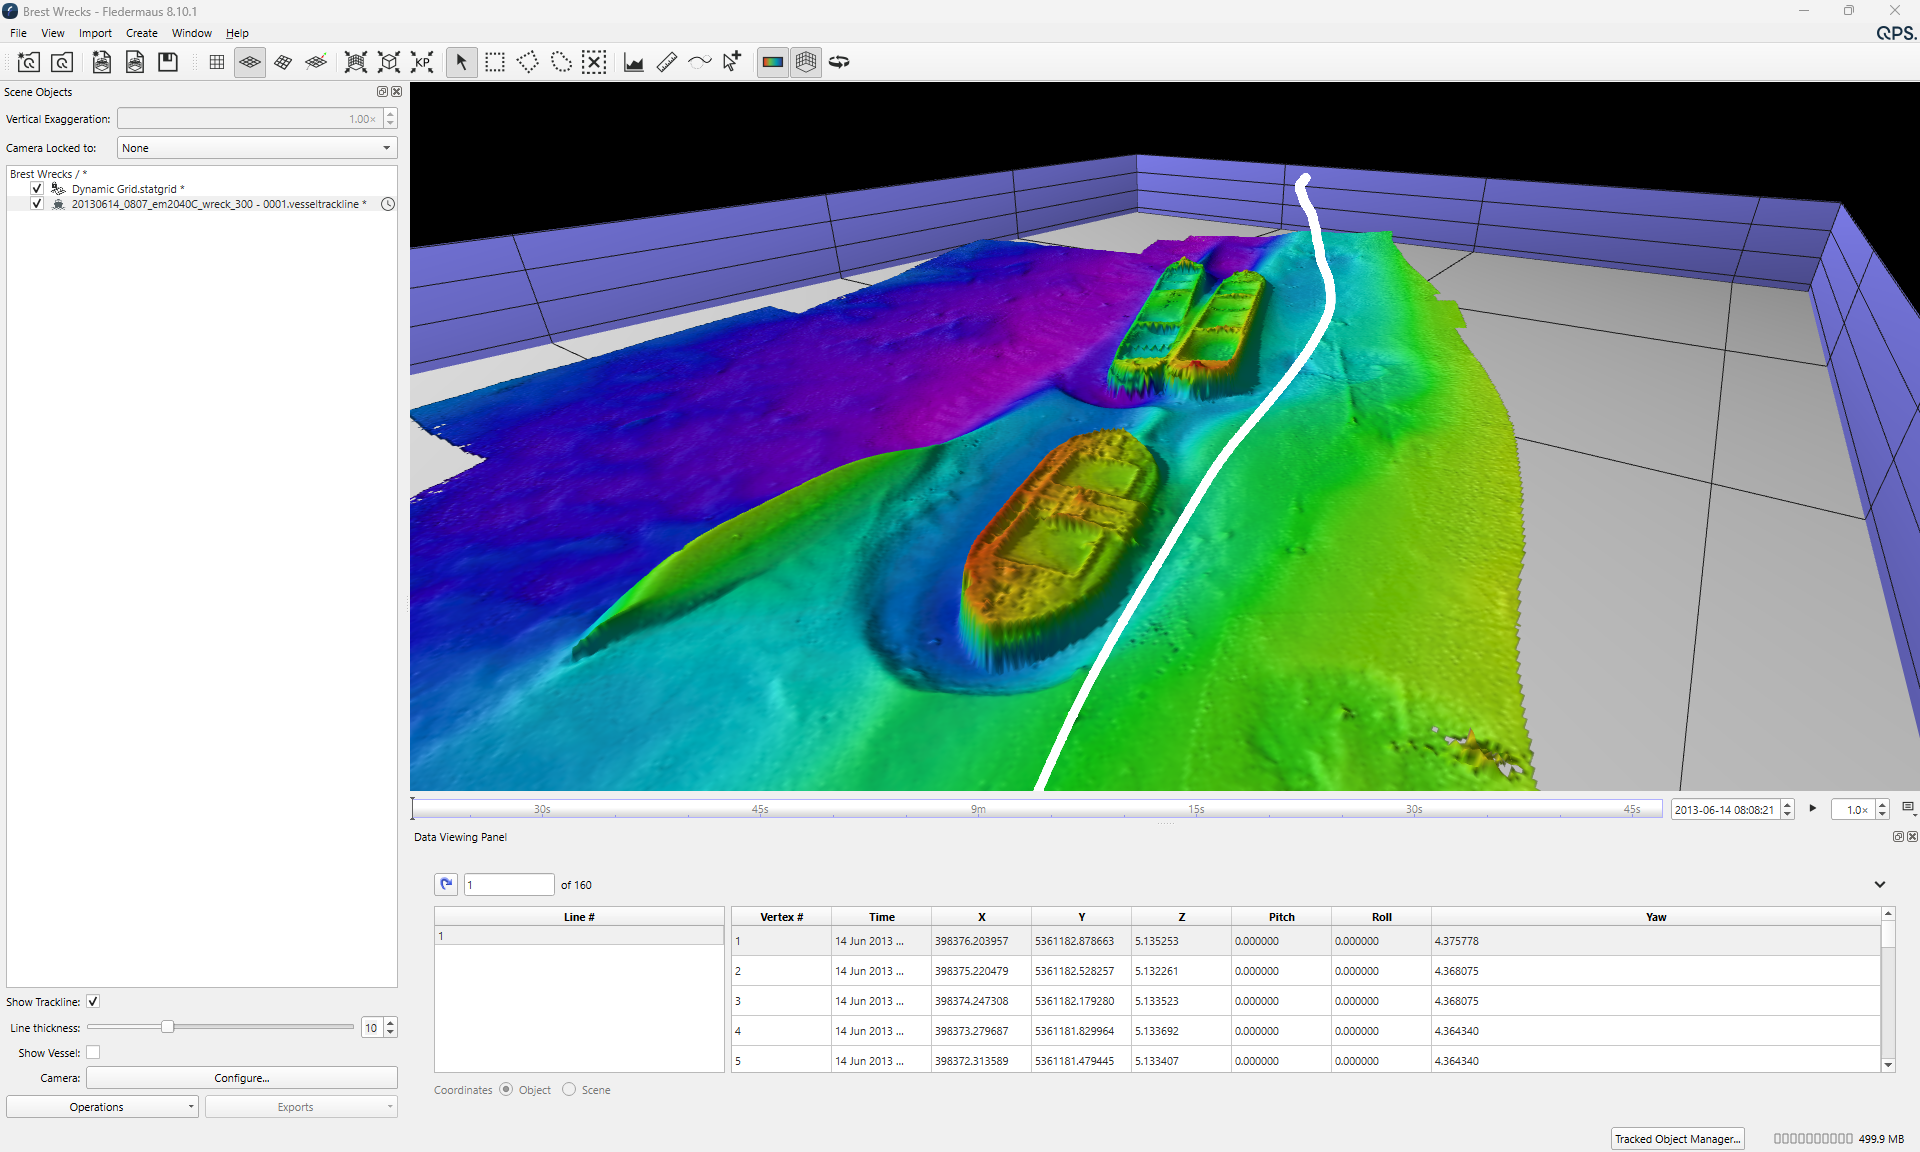The width and height of the screenshot is (1920, 1152).
Task: Toggle visibility of the vesseltrackline object
Action: pyautogui.click(x=37, y=203)
